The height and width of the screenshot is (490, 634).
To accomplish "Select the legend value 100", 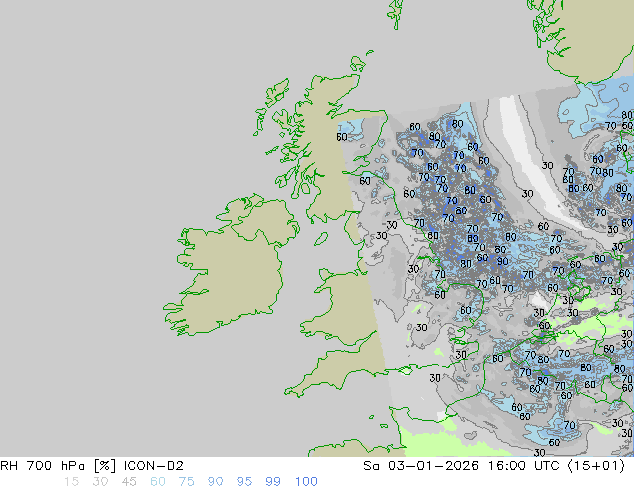I will coord(306,482).
